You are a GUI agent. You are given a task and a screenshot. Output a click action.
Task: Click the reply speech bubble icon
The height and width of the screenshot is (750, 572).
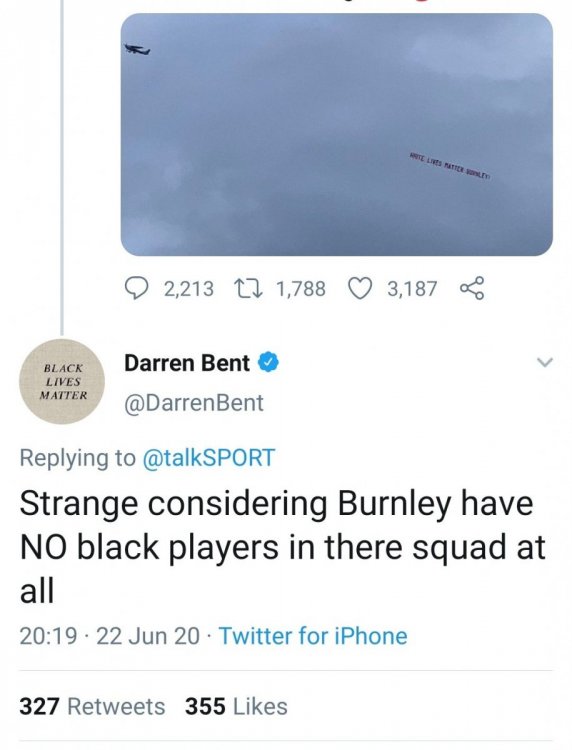[x=136, y=289]
